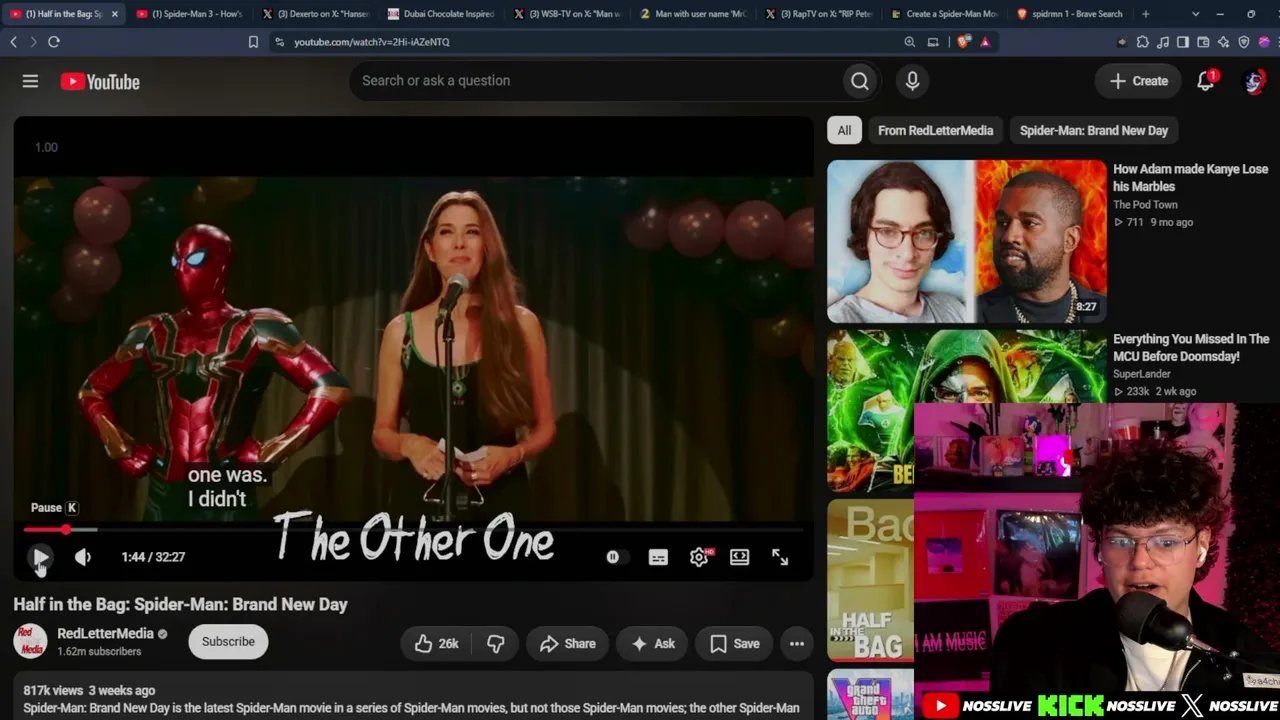
Task: Switch to the 'Spider-Man 3 - How's' tab
Action: 189,14
